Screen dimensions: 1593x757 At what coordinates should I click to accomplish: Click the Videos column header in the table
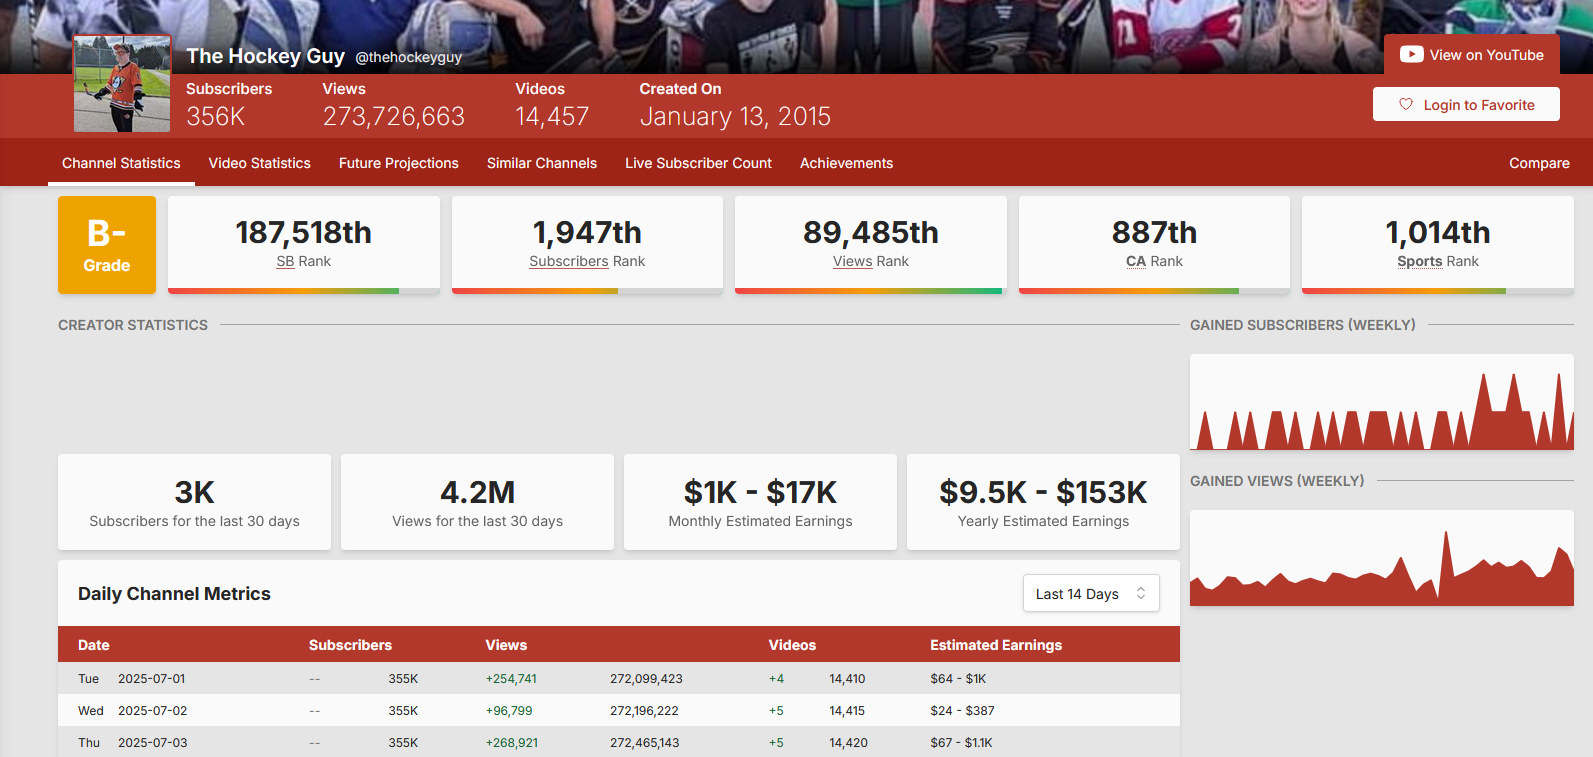tap(792, 645)
